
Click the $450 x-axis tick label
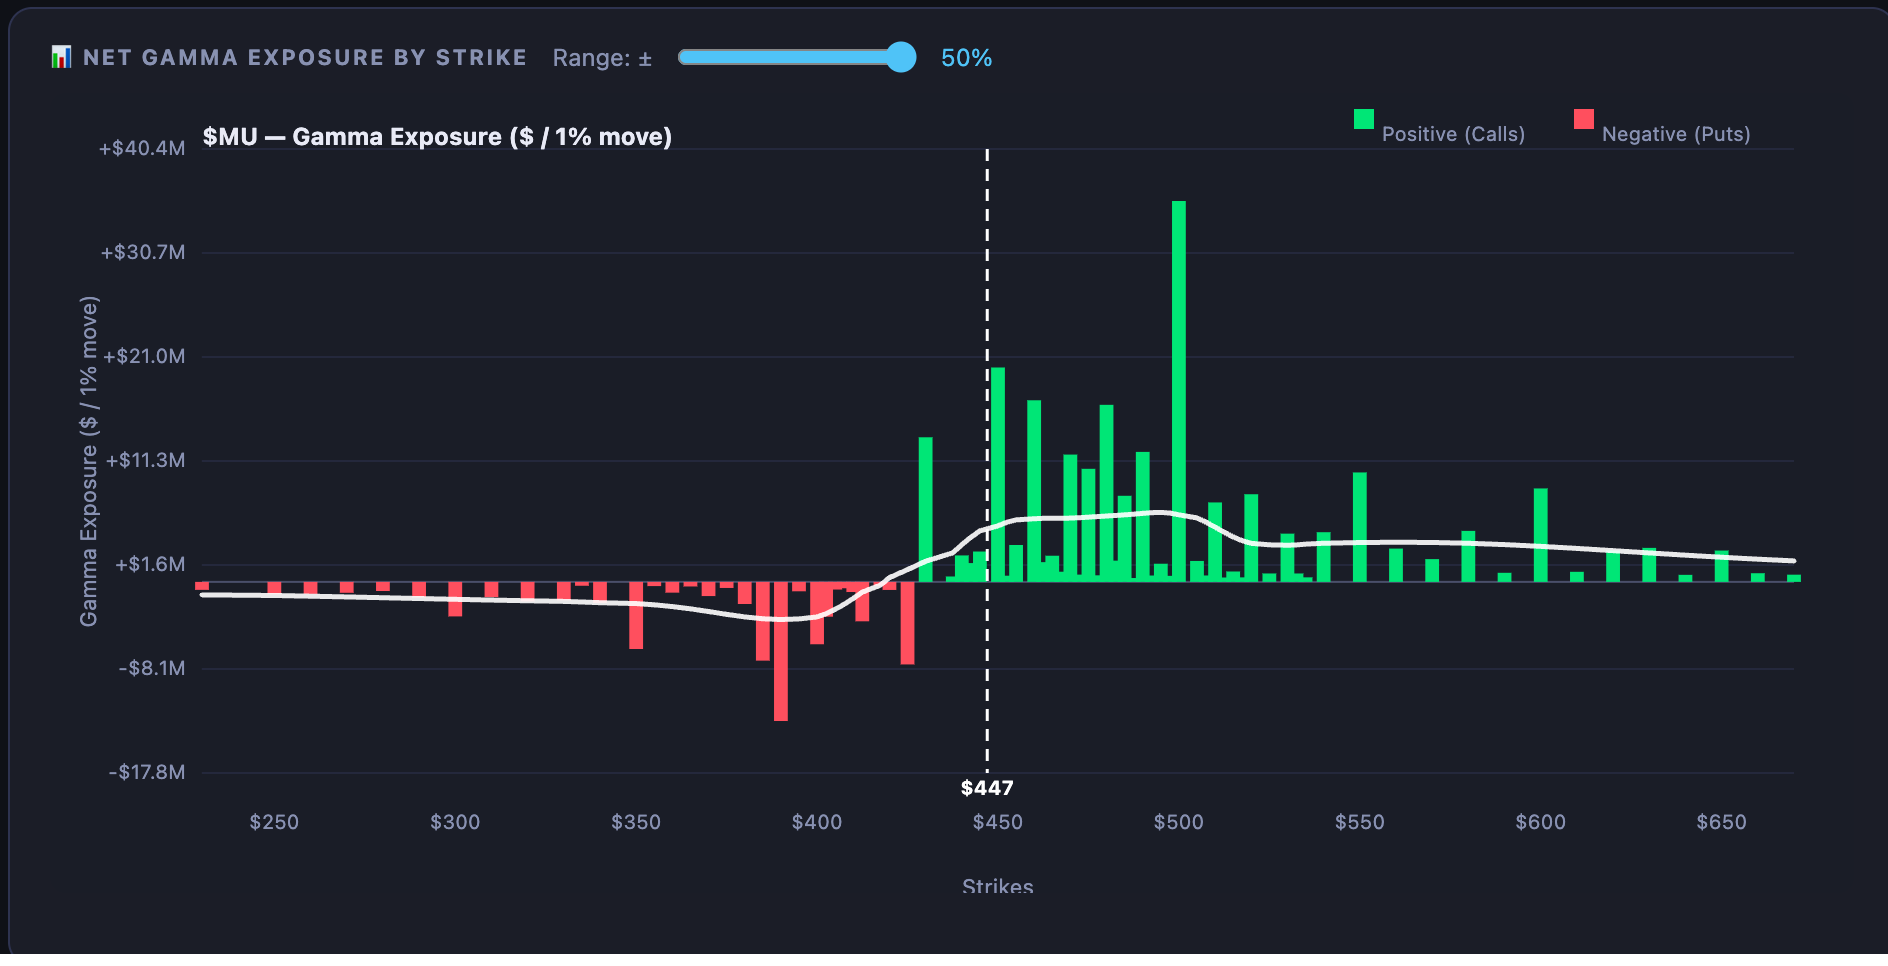point(998,822)
